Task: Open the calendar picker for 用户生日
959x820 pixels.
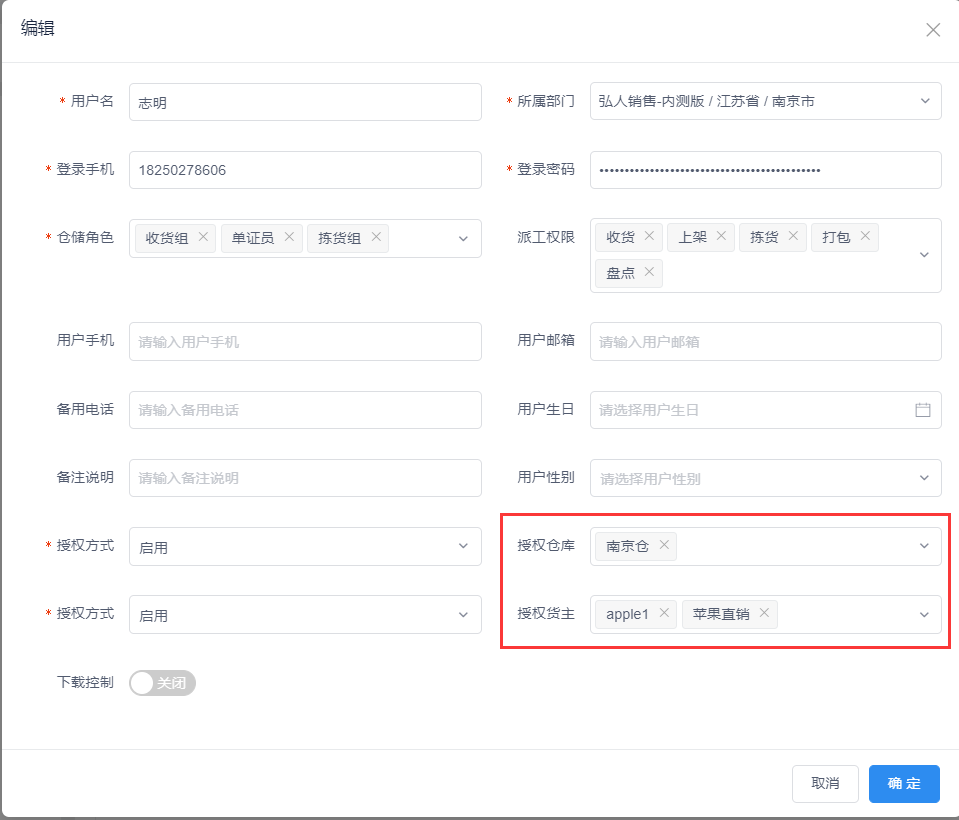Action: click(923, 410)
